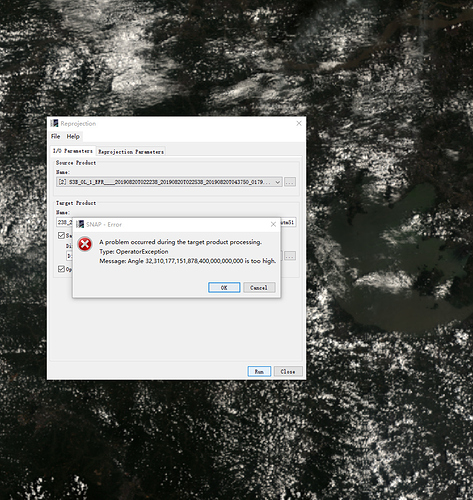Open the Help menu

click(x=73, y=136)
